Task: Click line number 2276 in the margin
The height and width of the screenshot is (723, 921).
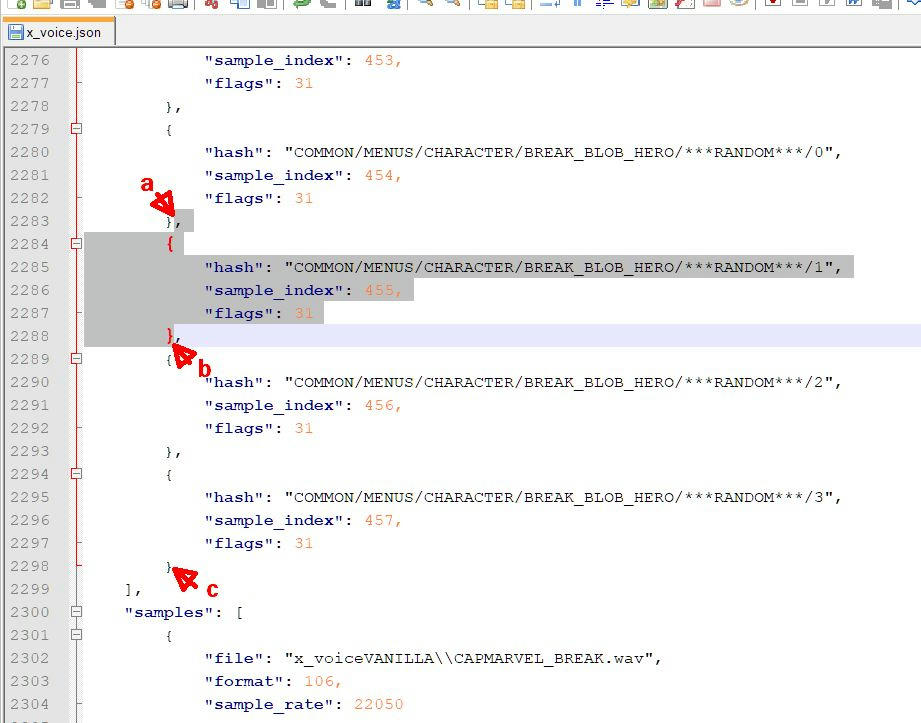Action: [x=30, y=60]
